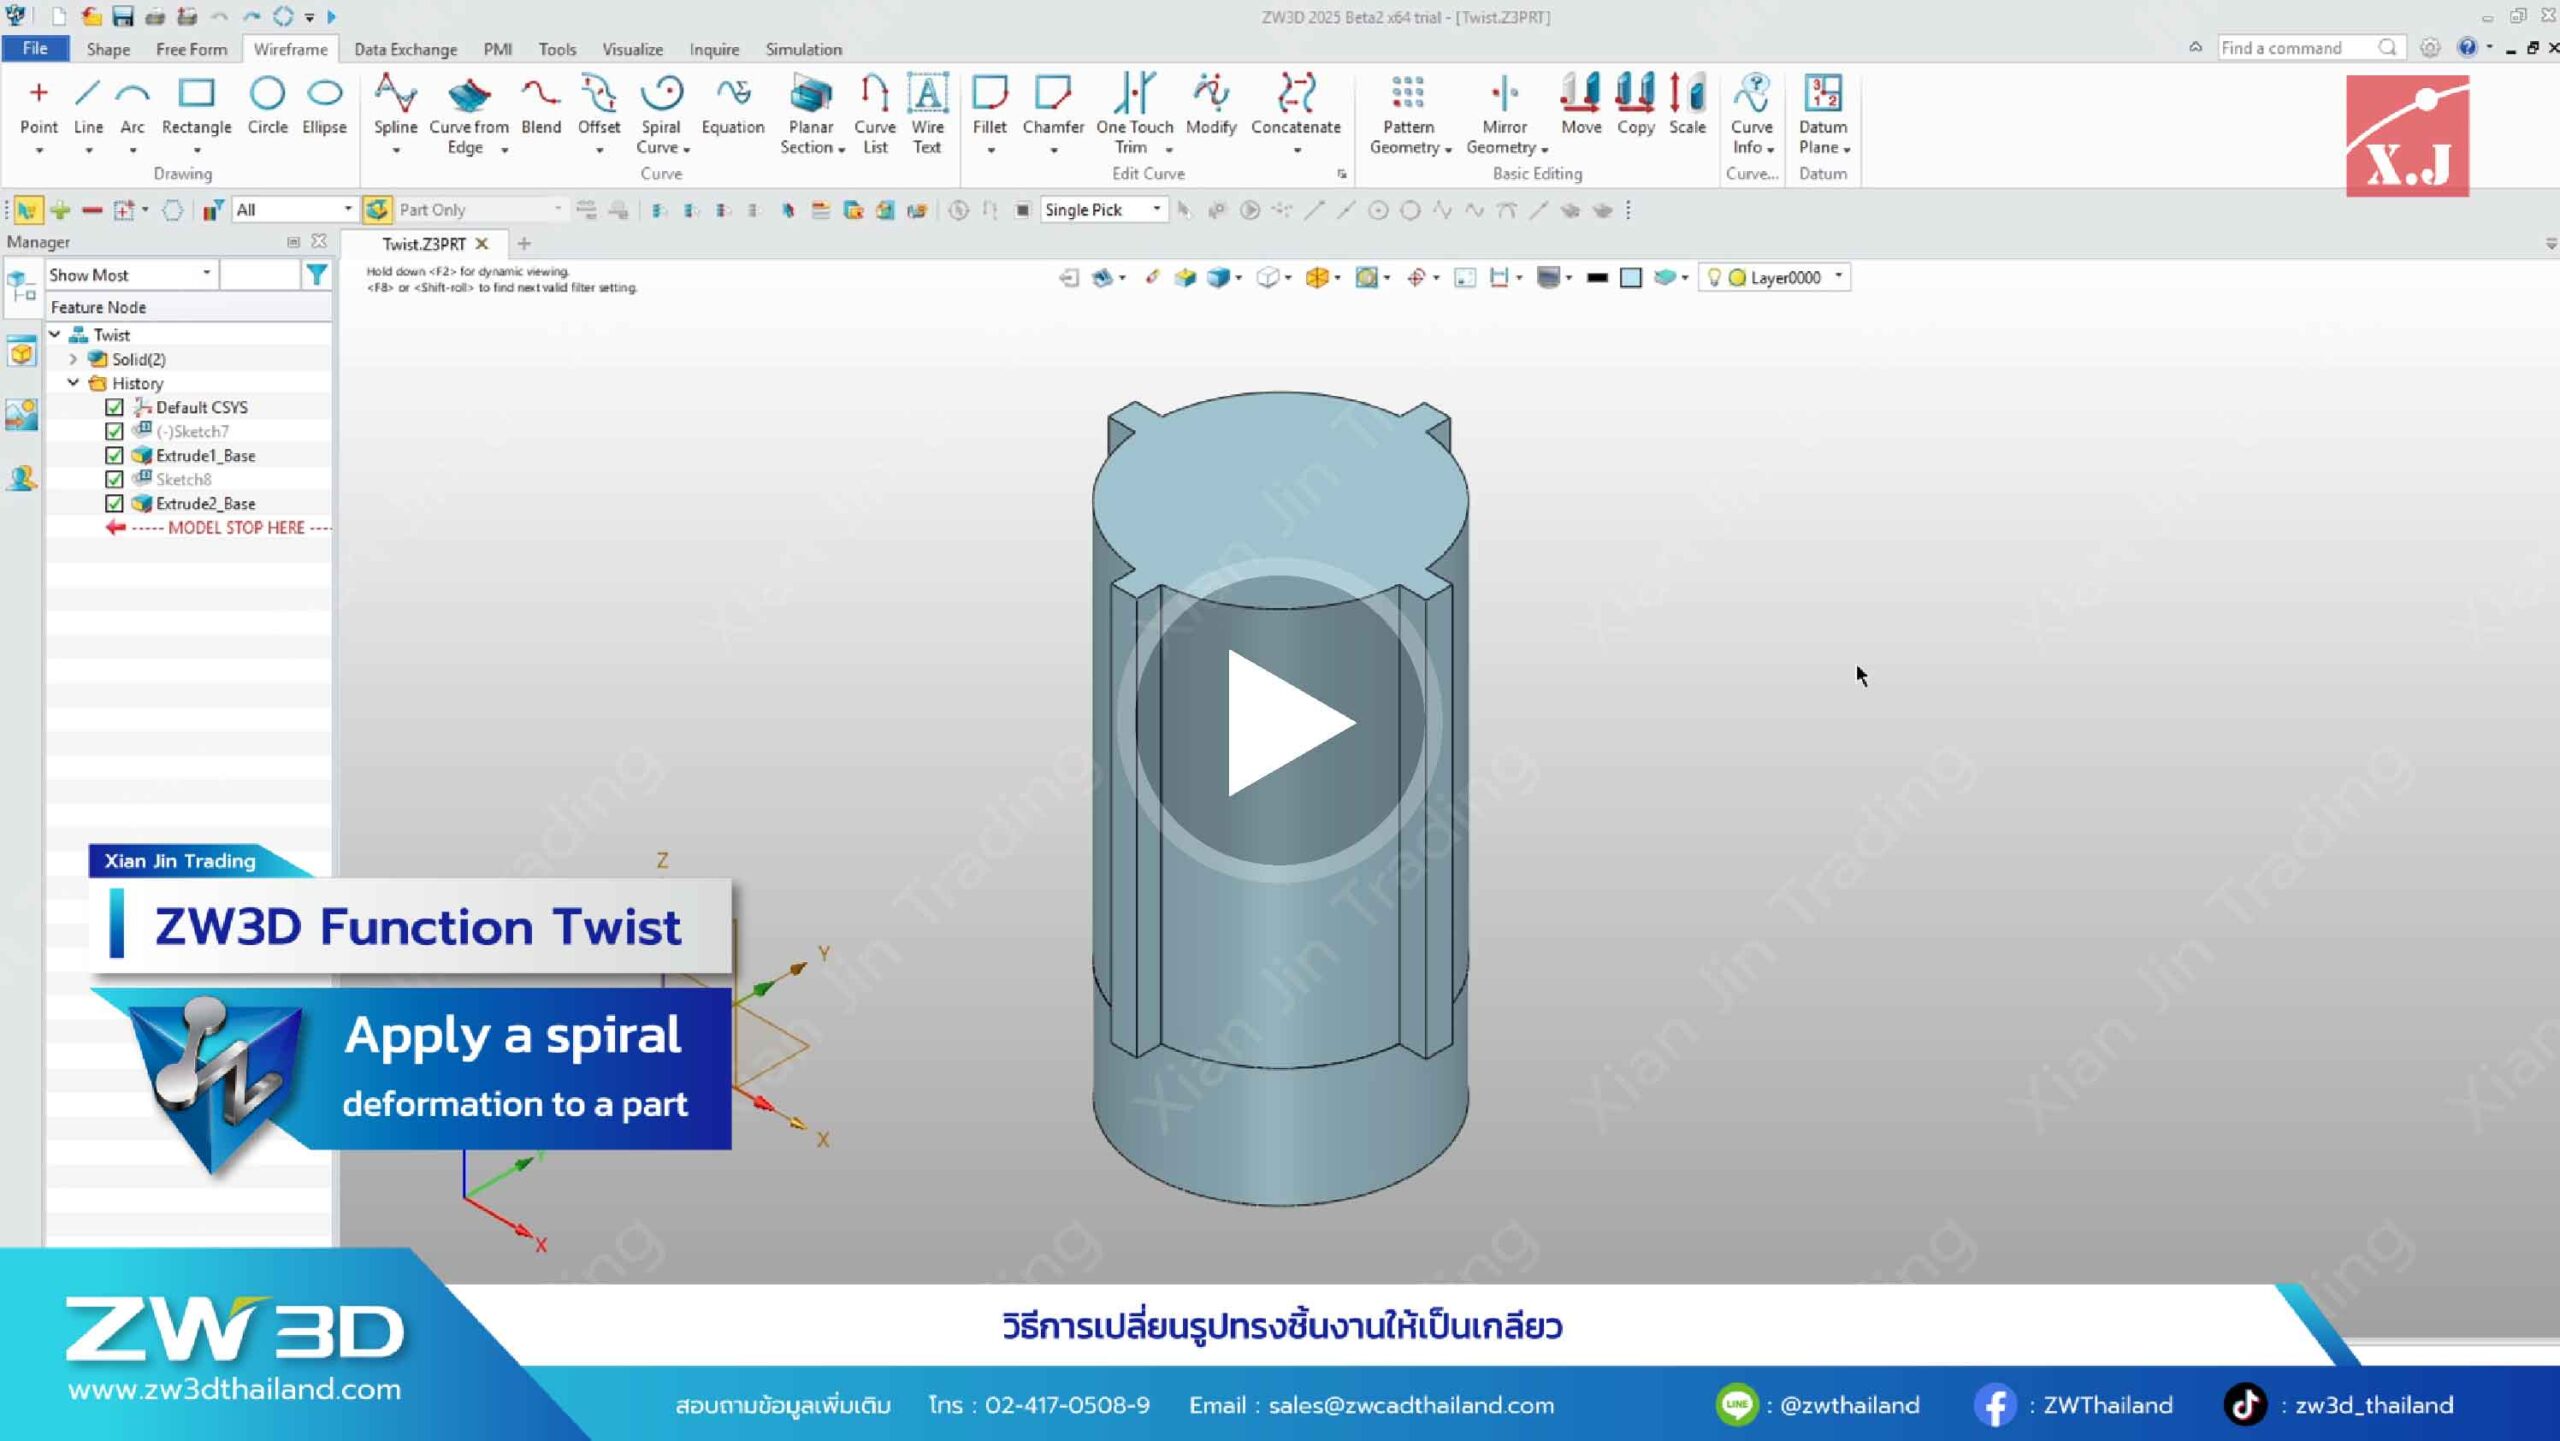
Task: Open the Single Pick dropdown
Action: coord(1156,210)
